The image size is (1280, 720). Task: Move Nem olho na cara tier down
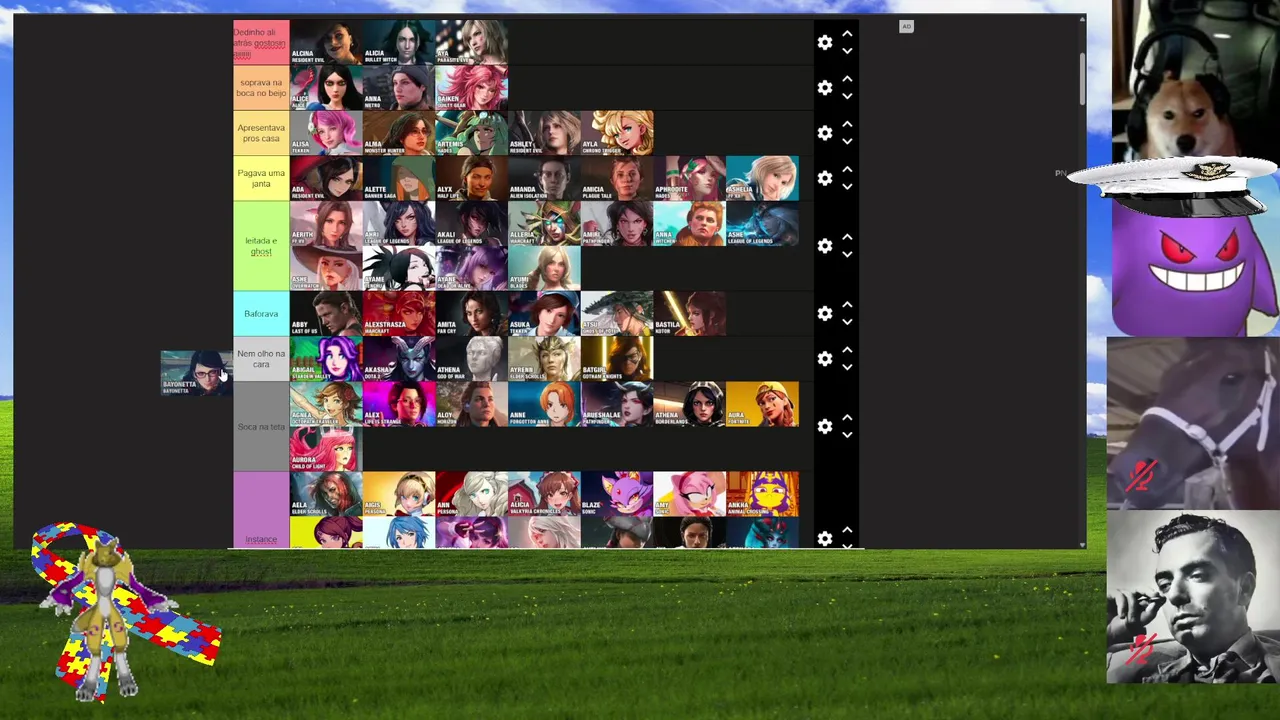(847, 367)
